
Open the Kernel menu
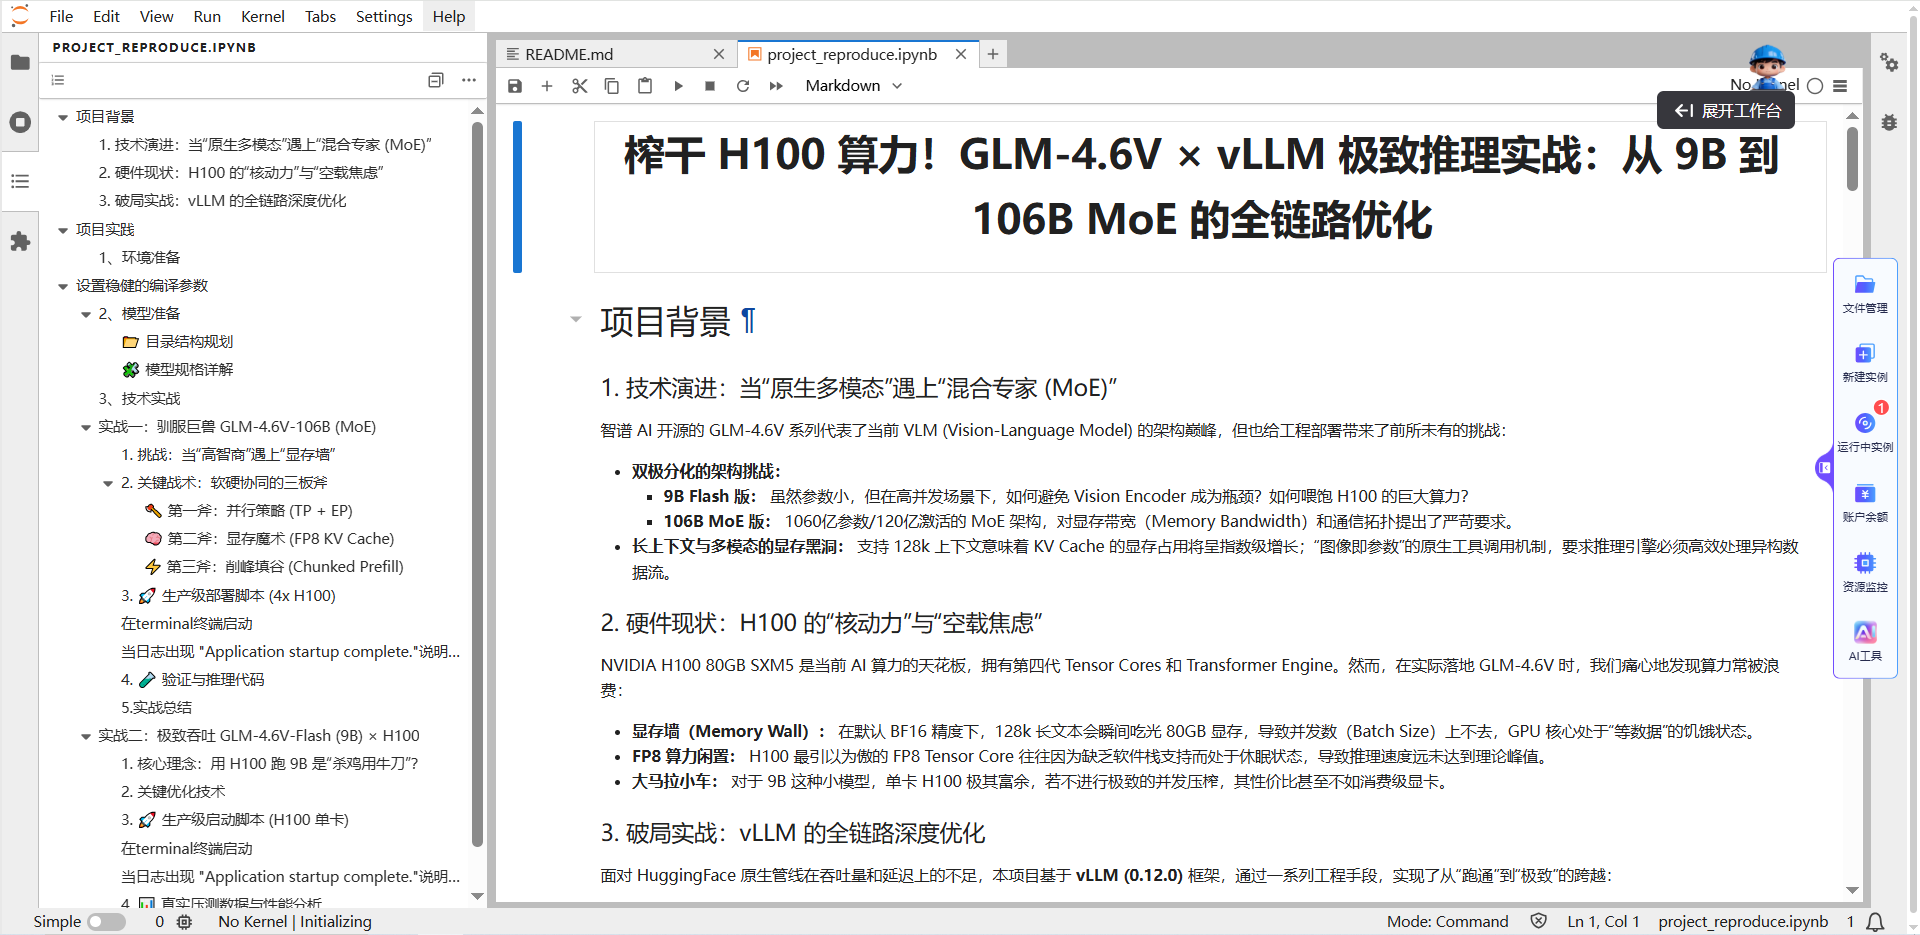click(263, 16)
